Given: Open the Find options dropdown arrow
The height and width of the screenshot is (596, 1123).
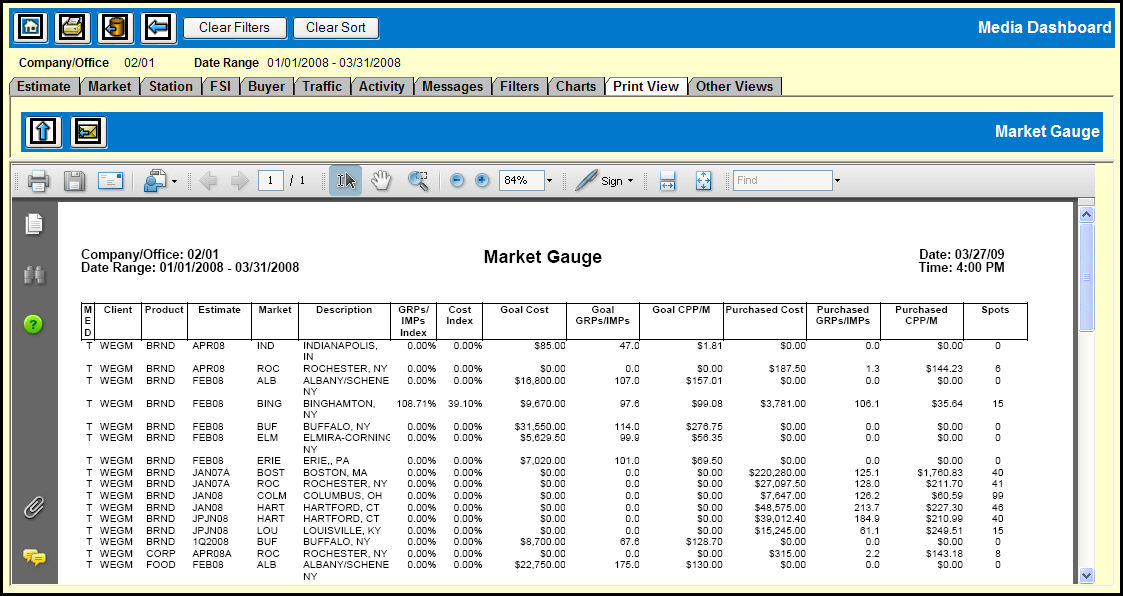Looking at the screenshot, I should tap(837, 181).
